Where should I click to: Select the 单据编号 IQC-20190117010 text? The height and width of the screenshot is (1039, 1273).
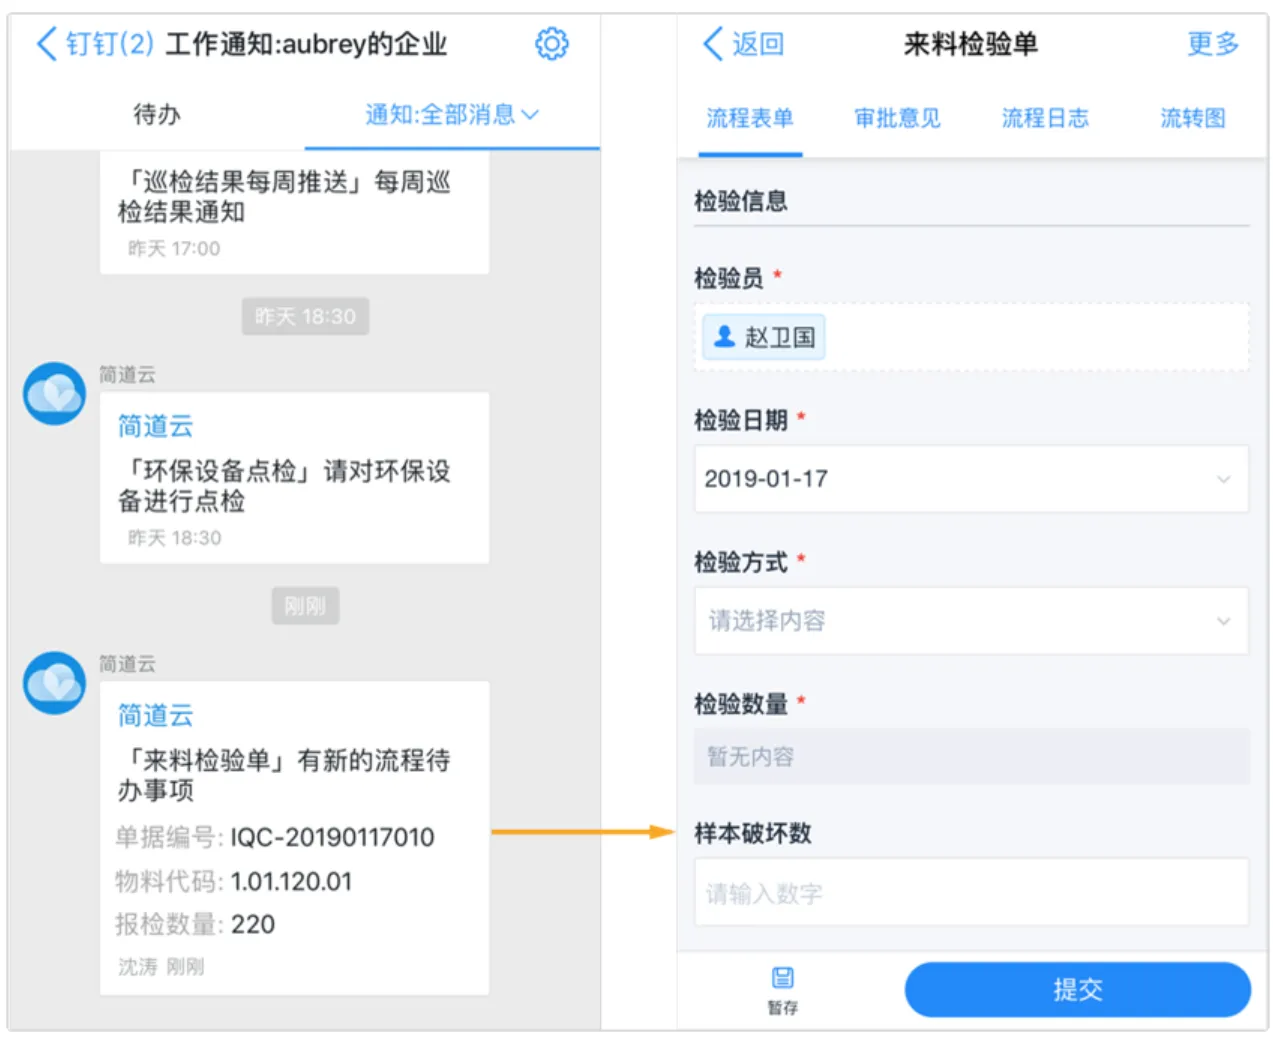tap(275, 837)
